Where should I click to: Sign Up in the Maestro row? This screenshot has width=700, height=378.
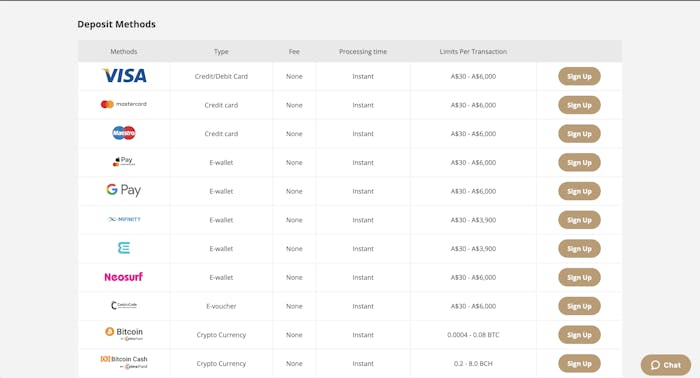click(579, 134)
